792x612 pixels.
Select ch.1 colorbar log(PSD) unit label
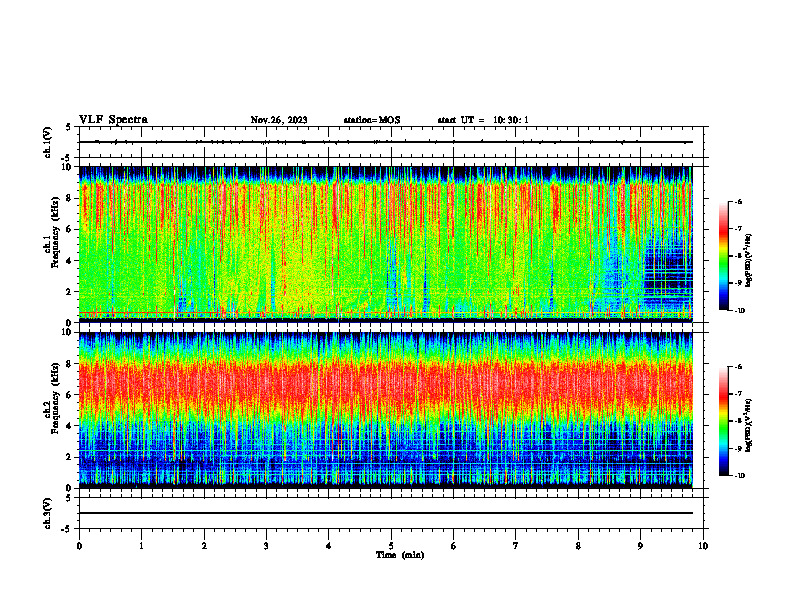[749, 261]
